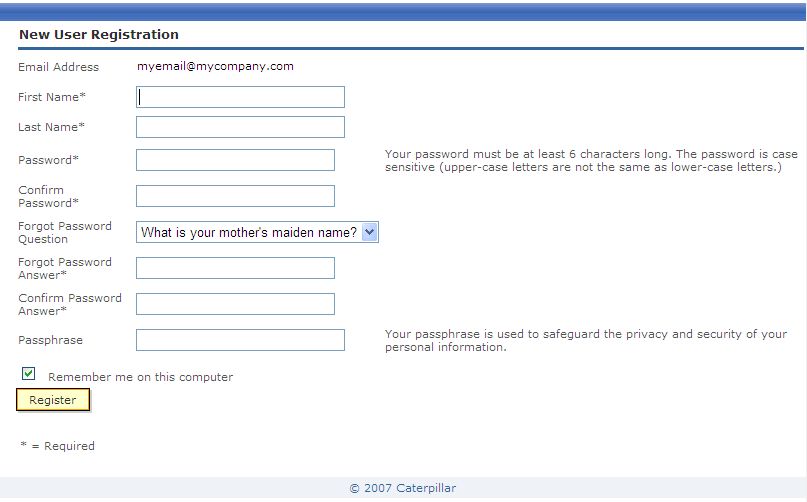The width and height of the screenshot is (807, 502).
Task: Click the "Remember me on this computer" label
Action: click(x=140, y=377)
